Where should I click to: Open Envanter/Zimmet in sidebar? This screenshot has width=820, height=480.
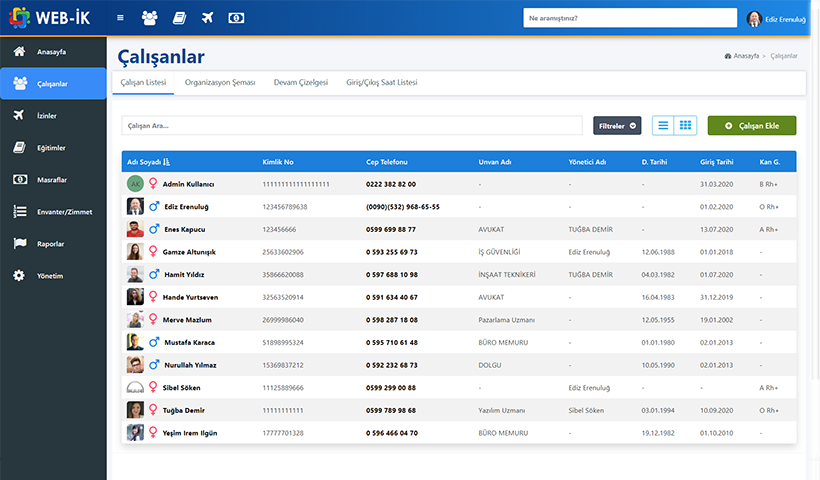pos(53,212)
